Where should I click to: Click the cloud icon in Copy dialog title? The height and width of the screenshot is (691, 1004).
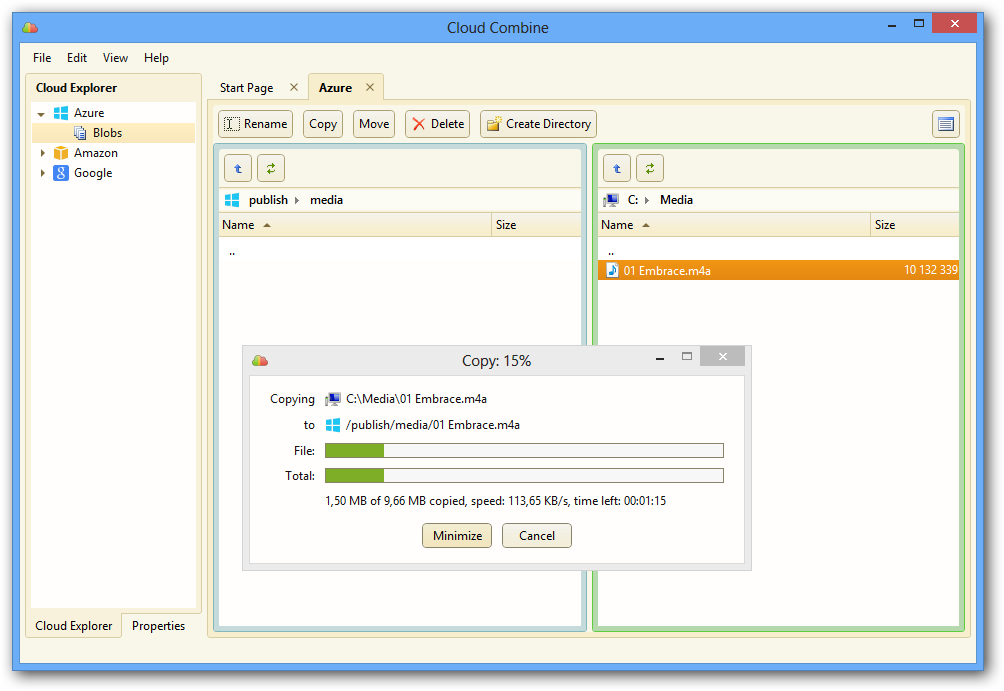tap(260, 361)
